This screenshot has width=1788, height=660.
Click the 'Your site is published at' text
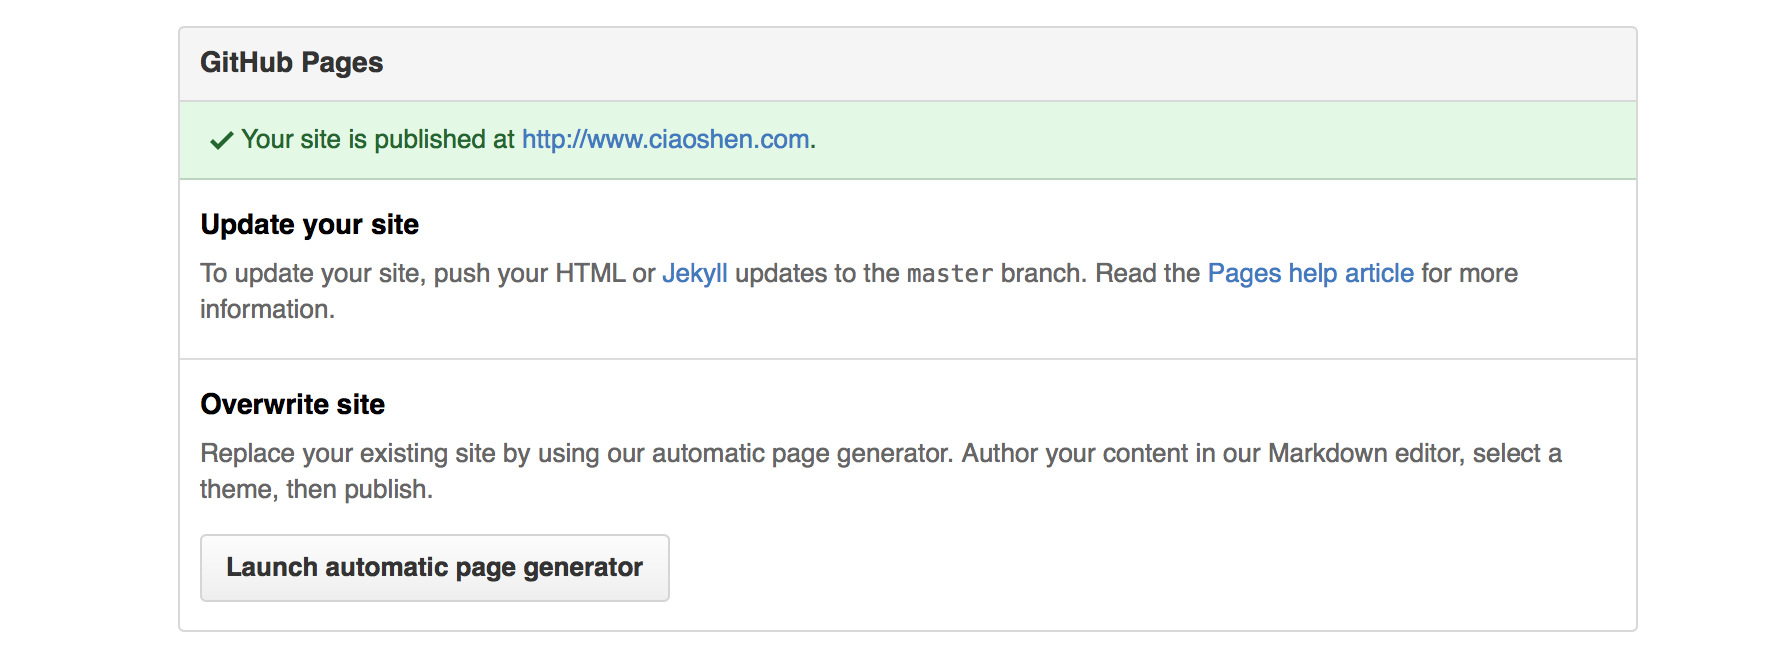(378, 139)
